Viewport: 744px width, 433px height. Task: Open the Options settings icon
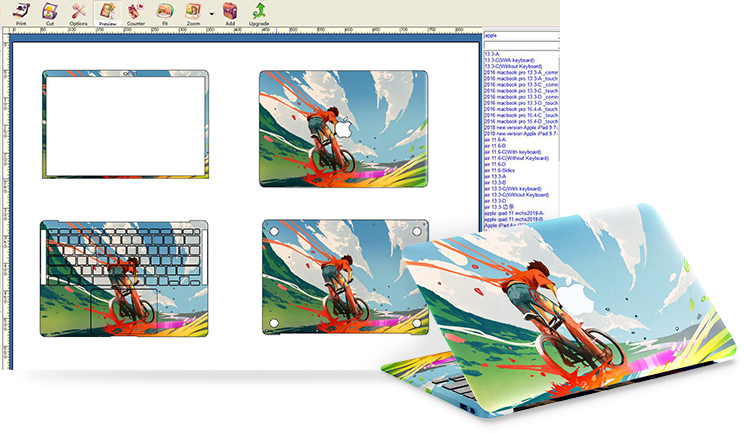pyautogui.click(x=78, y=12)
